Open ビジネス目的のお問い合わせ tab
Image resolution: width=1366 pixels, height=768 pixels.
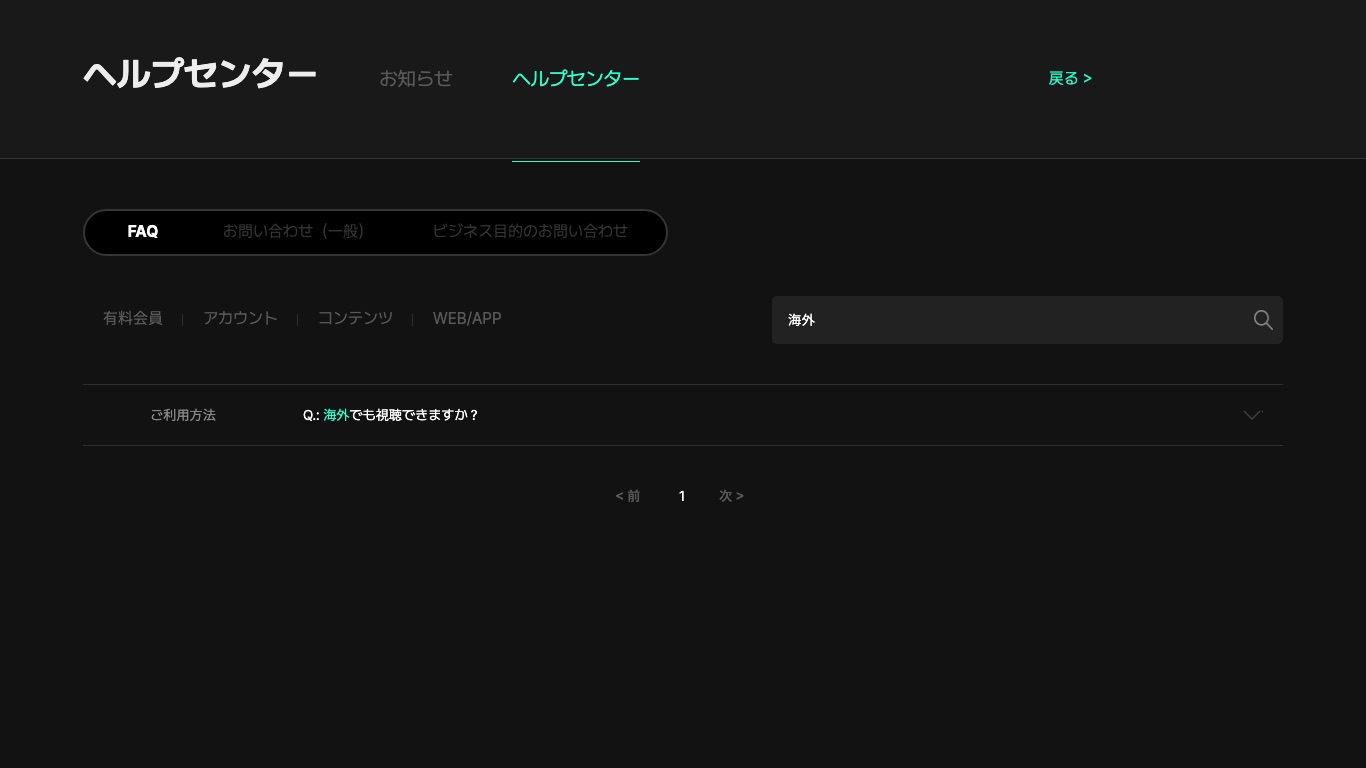pos(530,231)
